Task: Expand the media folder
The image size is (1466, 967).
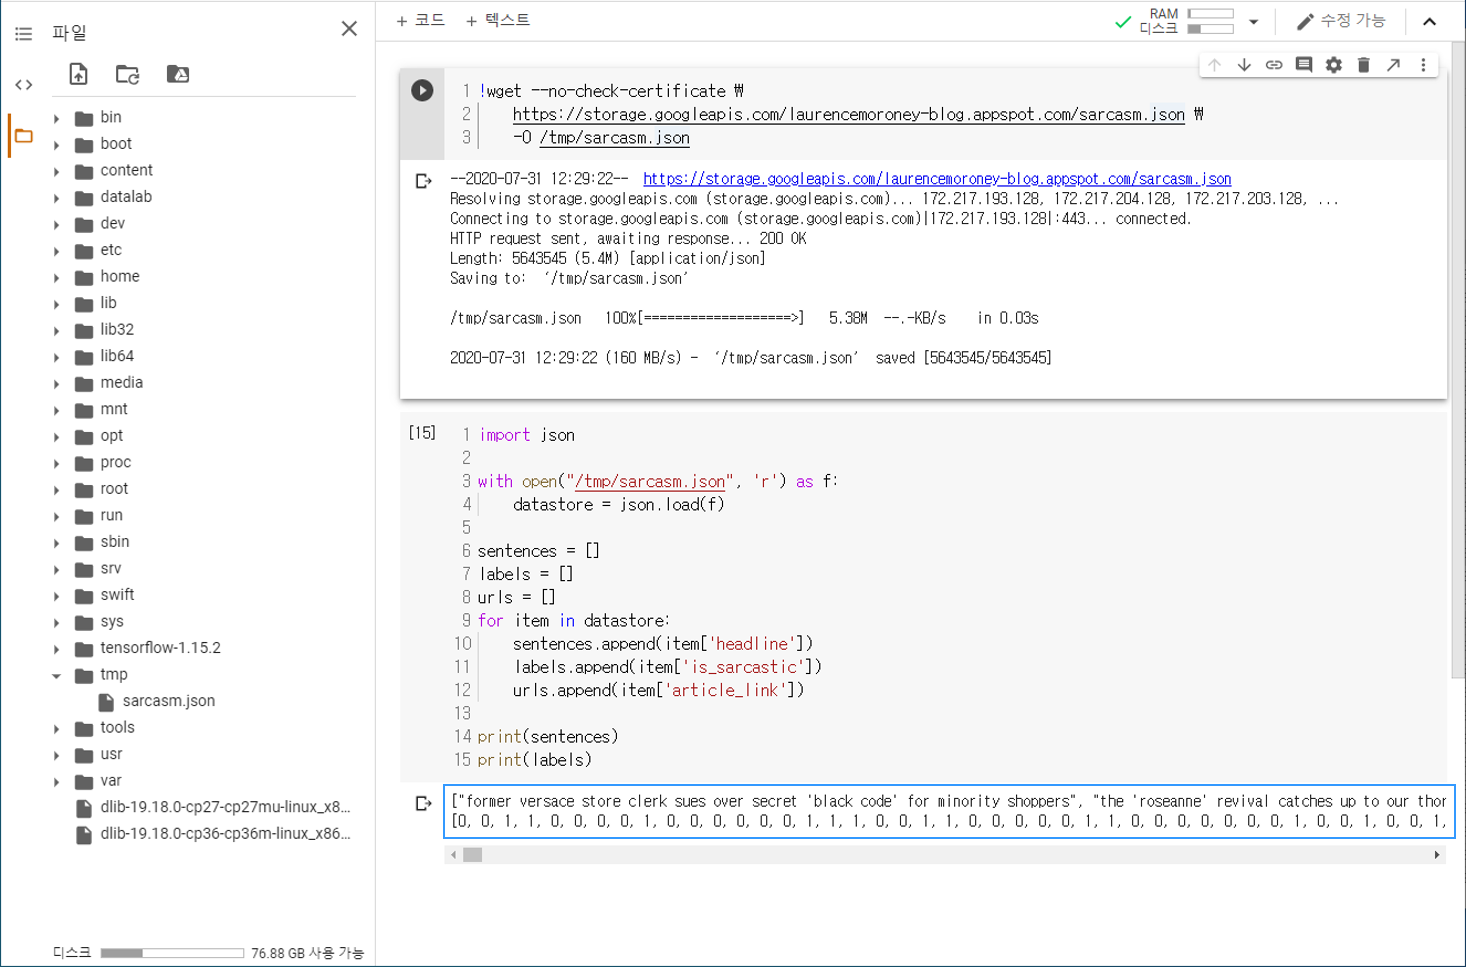Action: (57, 383)
